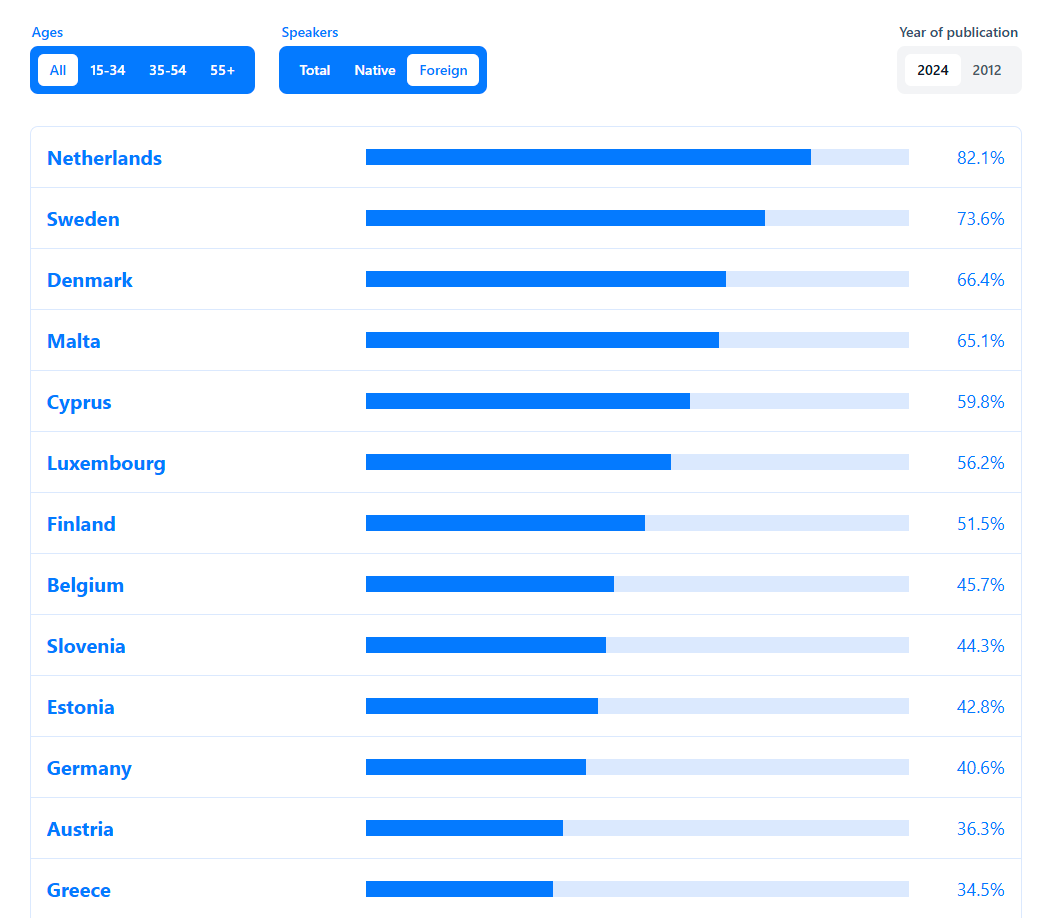Click the Malta progress bar

click(x=637, y=340)
